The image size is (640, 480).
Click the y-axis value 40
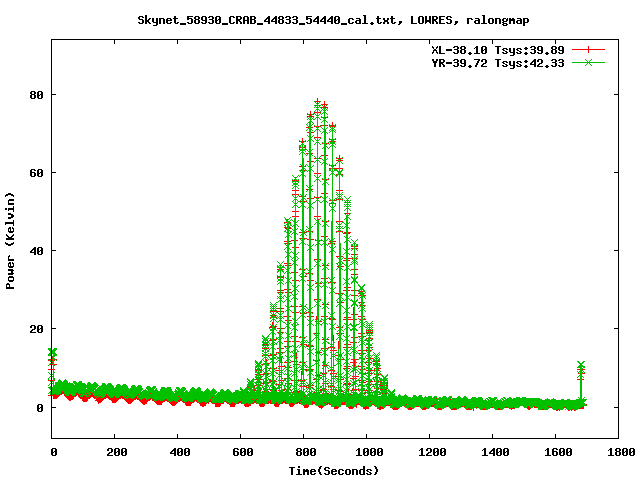tap(36, 251)
